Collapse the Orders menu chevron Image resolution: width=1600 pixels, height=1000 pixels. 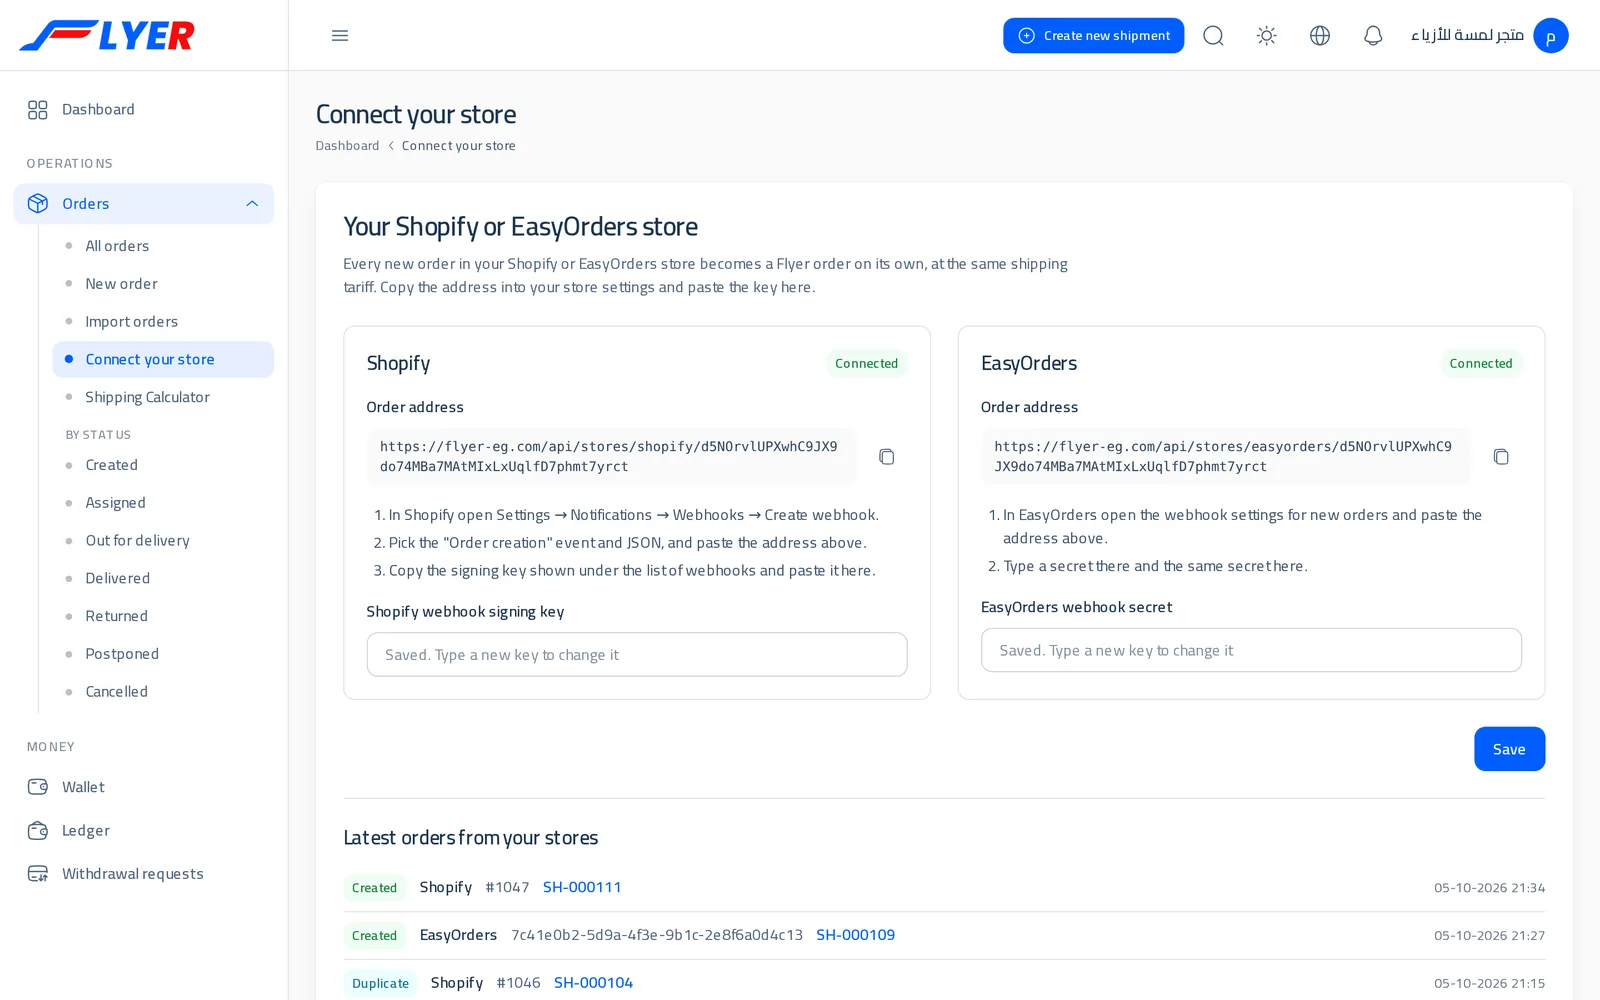252,203
